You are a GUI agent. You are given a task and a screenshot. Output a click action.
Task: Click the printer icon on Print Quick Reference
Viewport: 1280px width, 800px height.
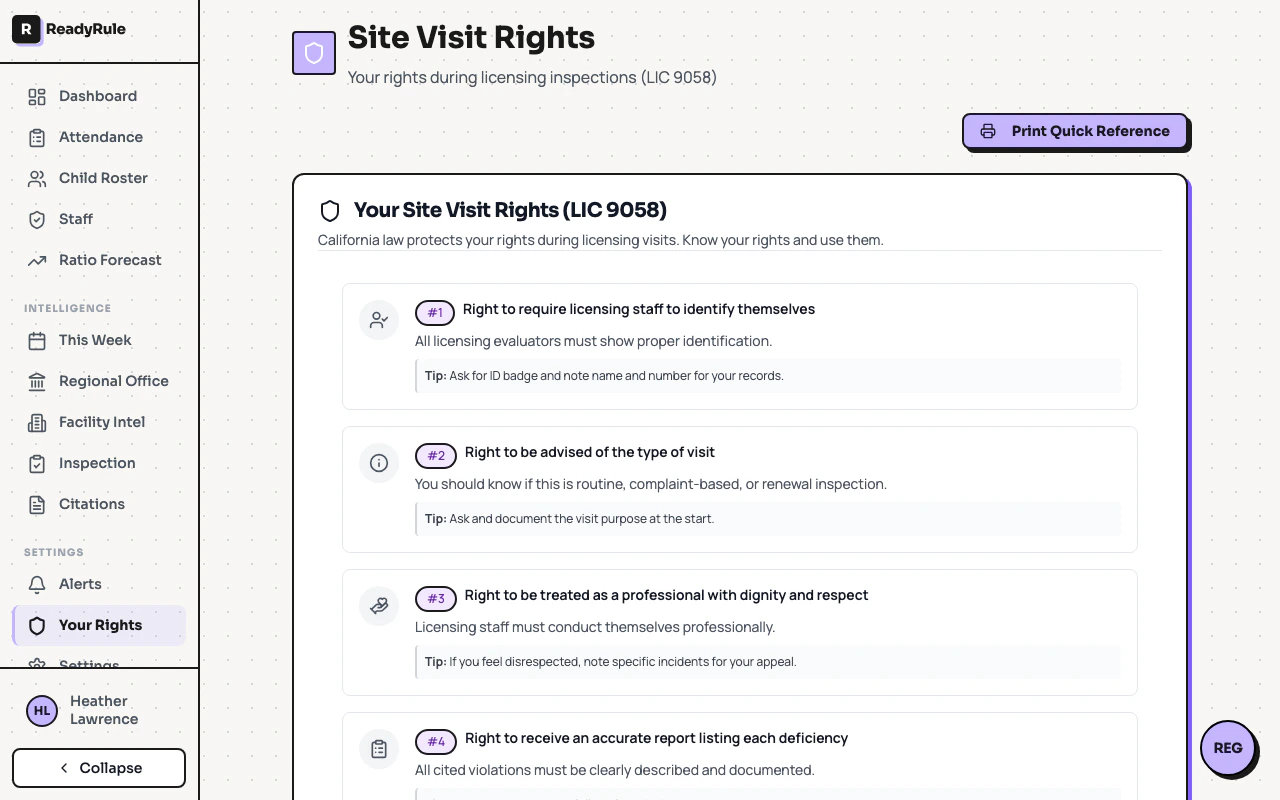(988, 130)
